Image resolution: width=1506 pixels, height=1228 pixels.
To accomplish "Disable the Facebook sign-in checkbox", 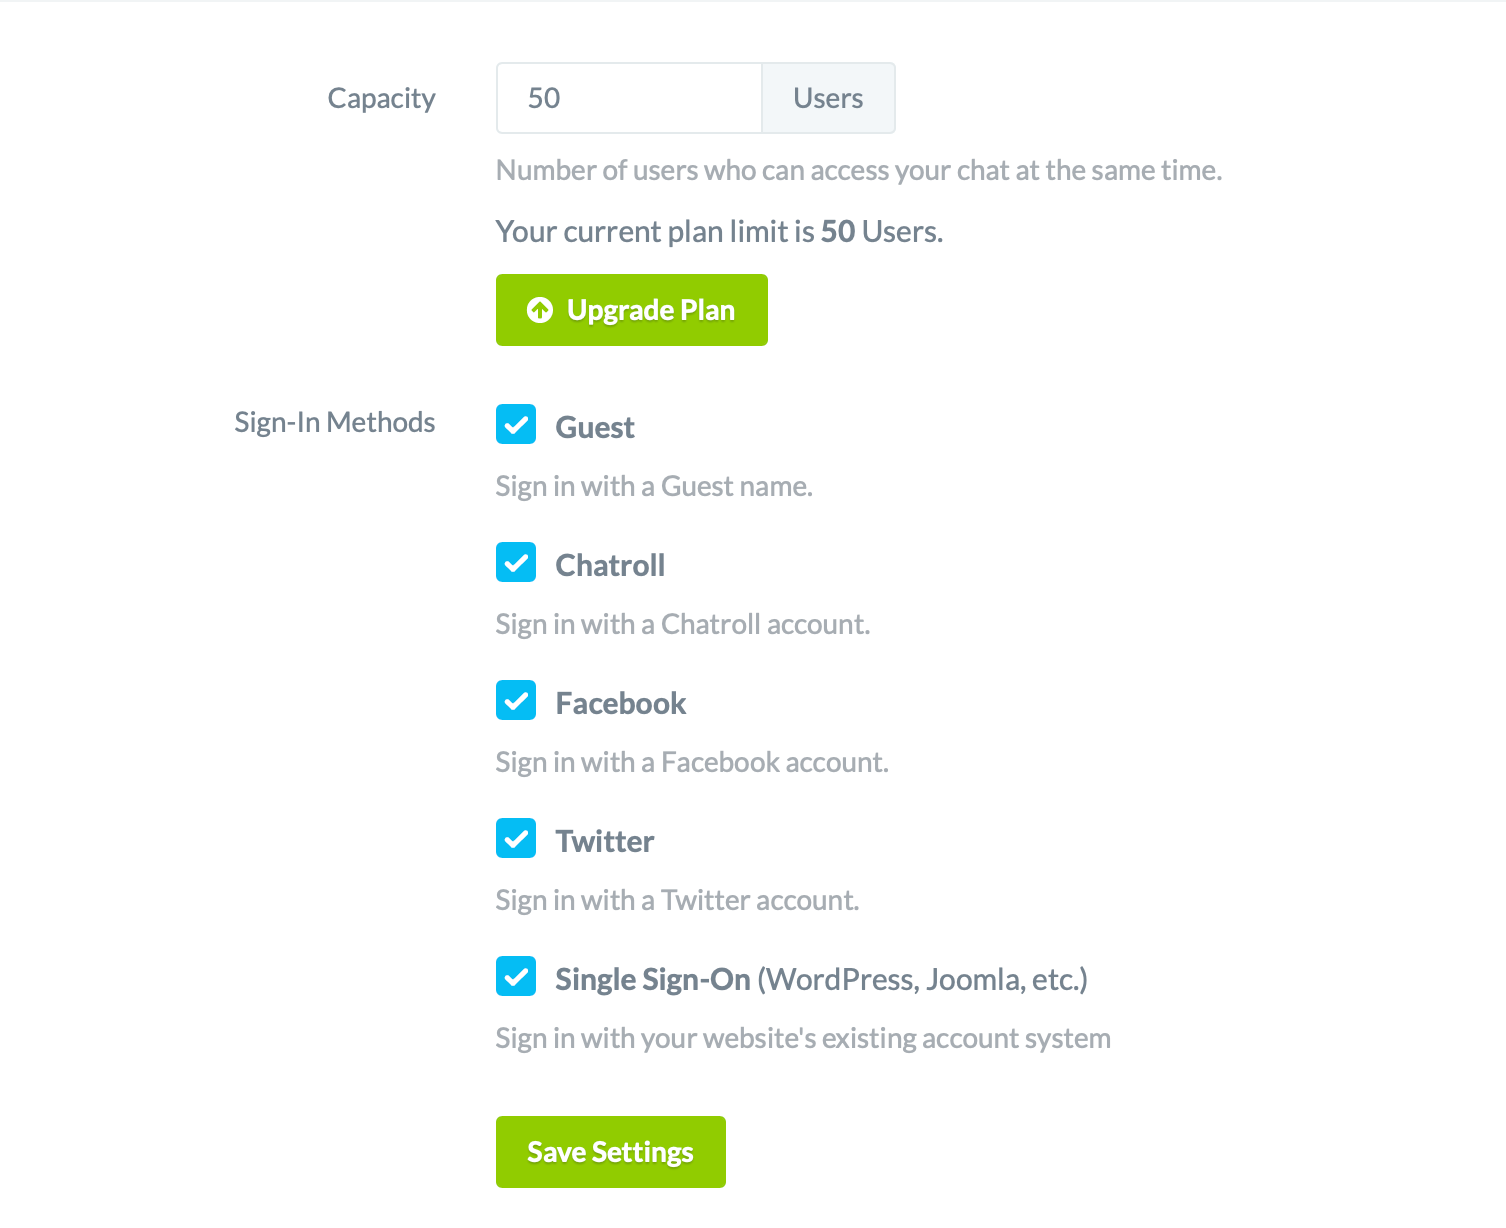I will [516, 700].
